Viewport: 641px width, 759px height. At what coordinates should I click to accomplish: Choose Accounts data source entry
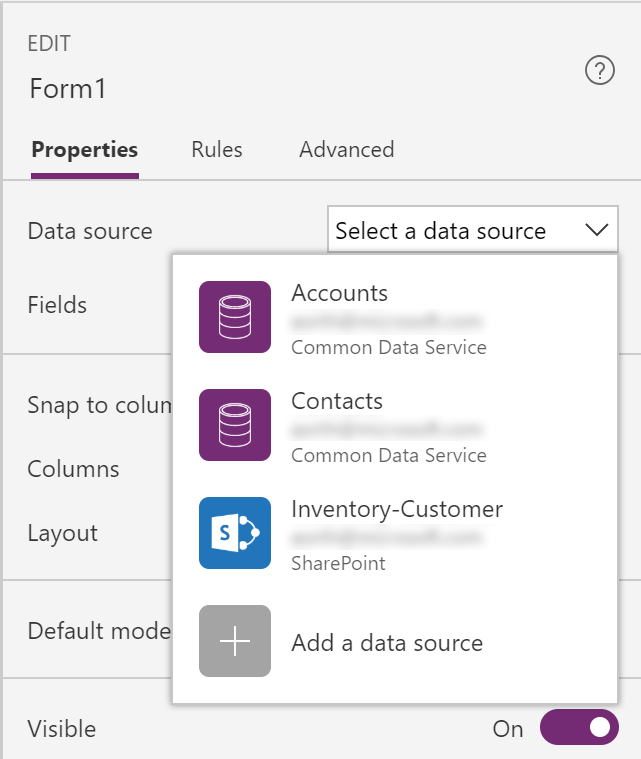point(395,317)
